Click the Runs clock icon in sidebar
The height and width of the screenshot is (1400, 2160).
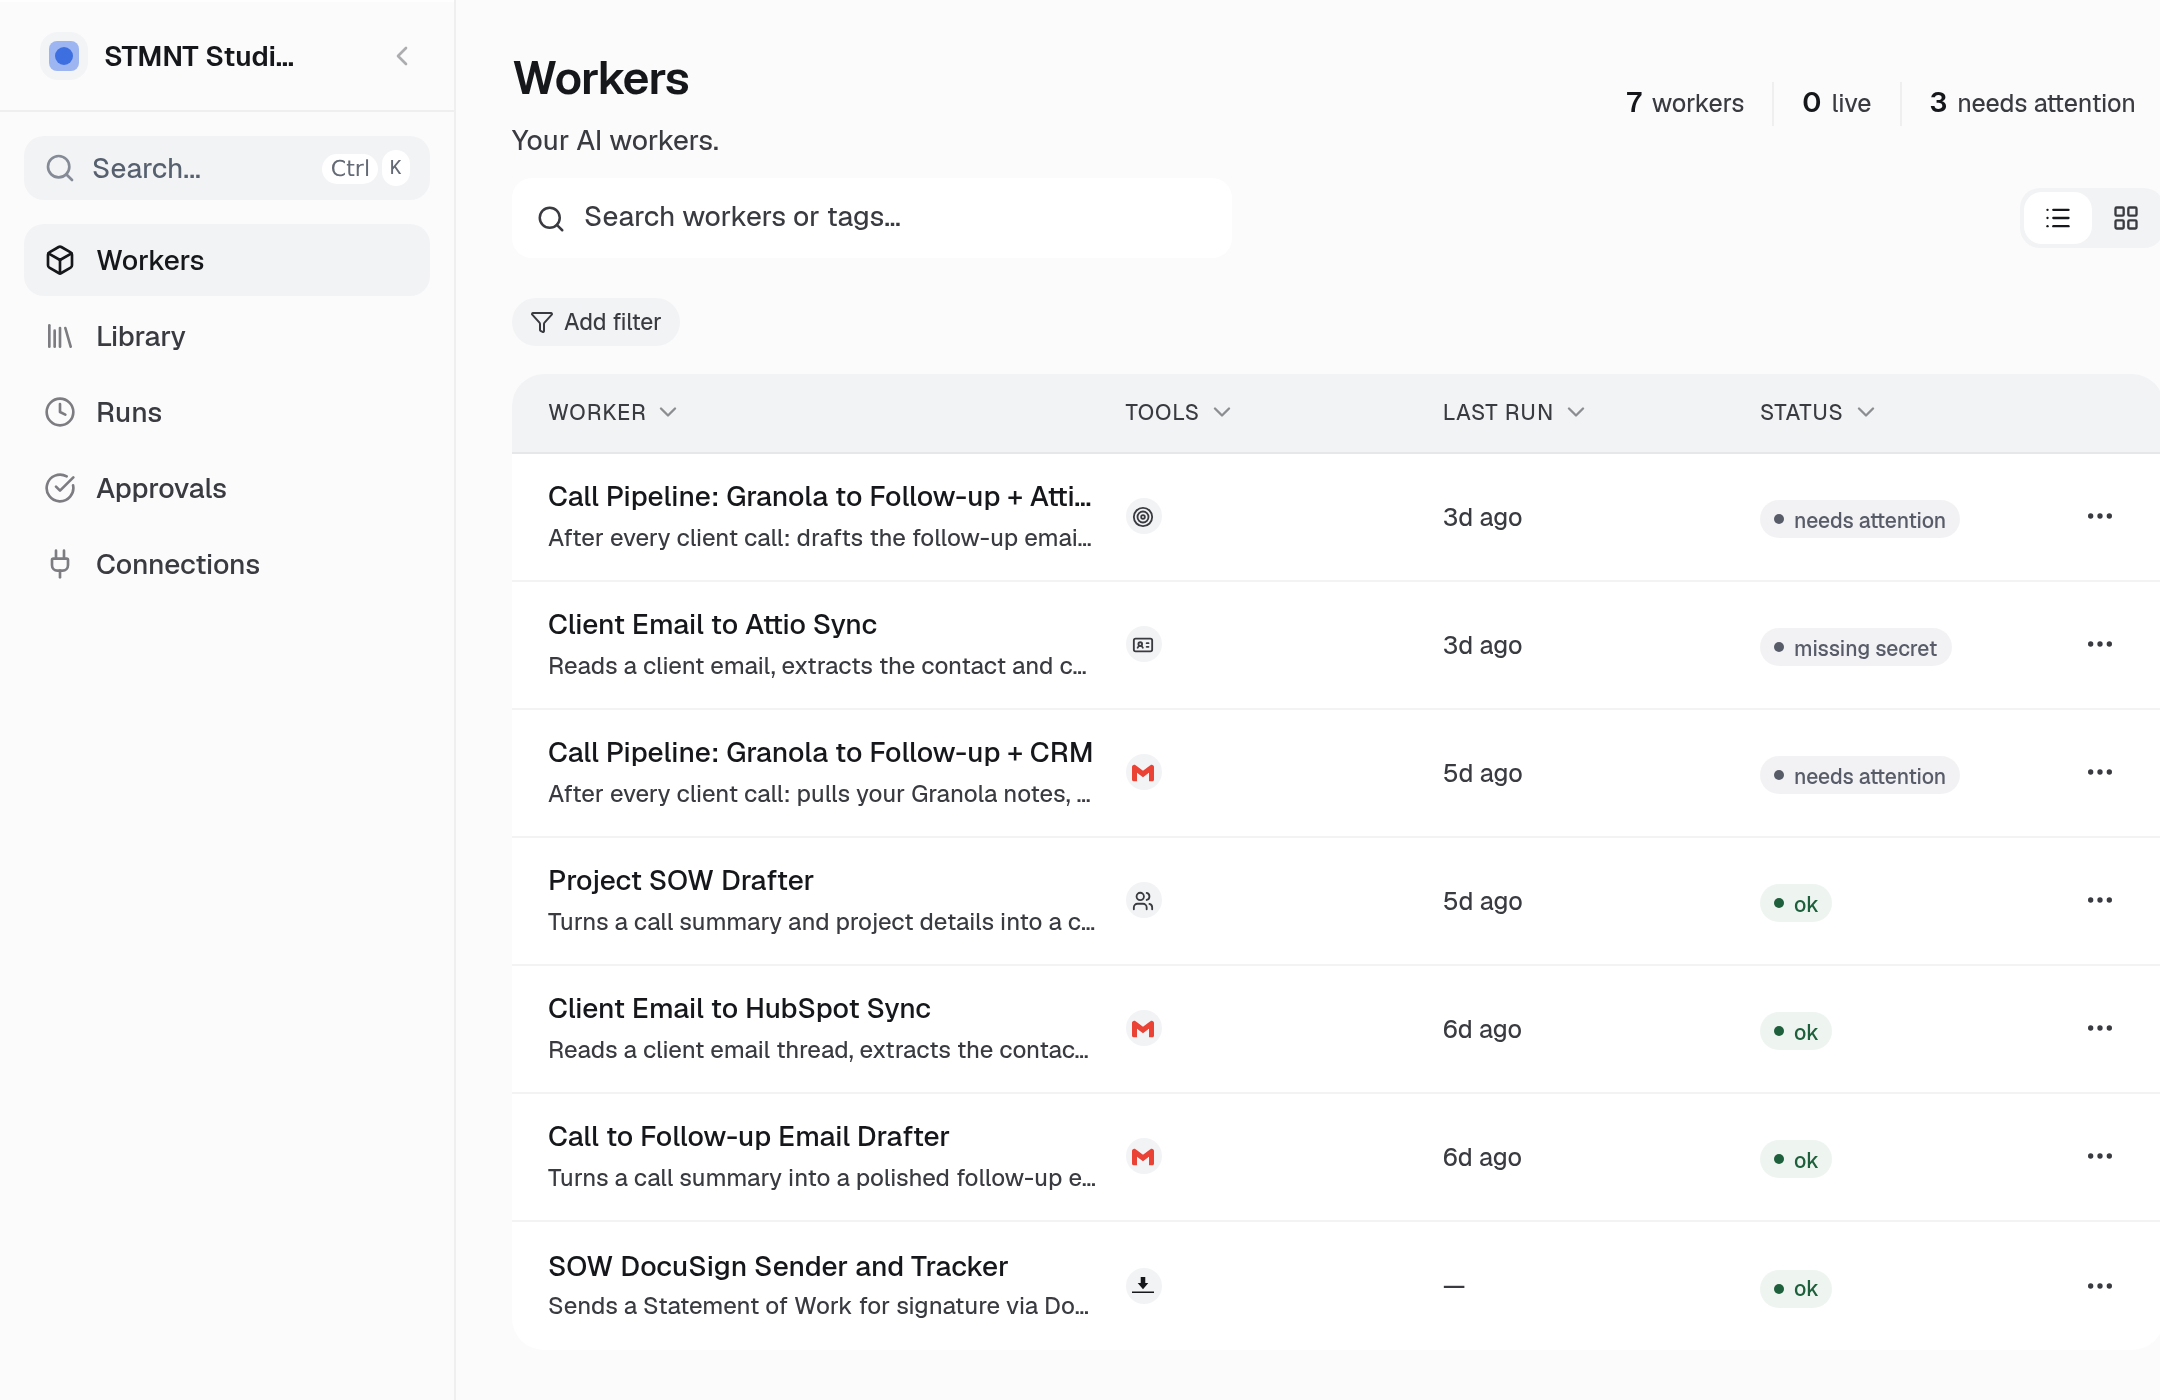pos(60,412)
